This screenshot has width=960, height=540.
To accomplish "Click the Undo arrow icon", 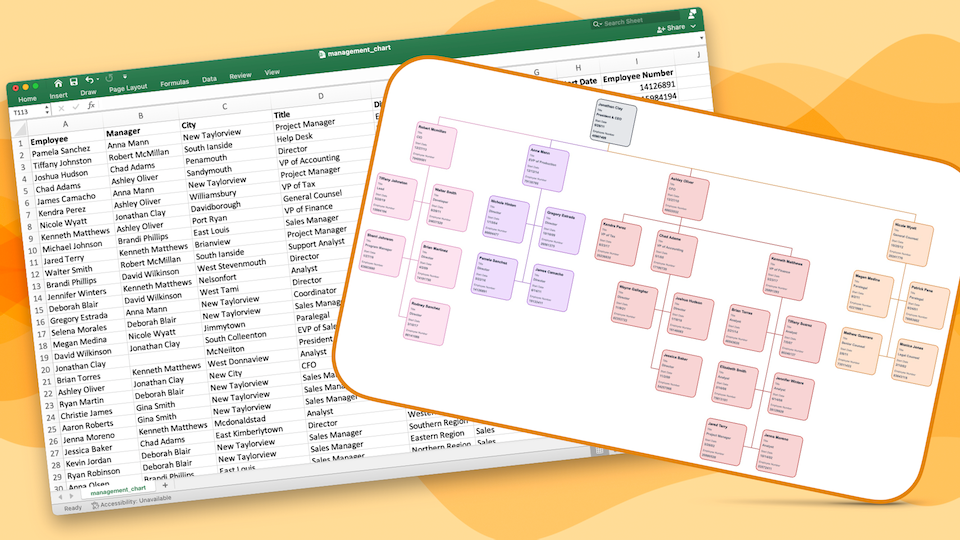I will pos(89,80).
